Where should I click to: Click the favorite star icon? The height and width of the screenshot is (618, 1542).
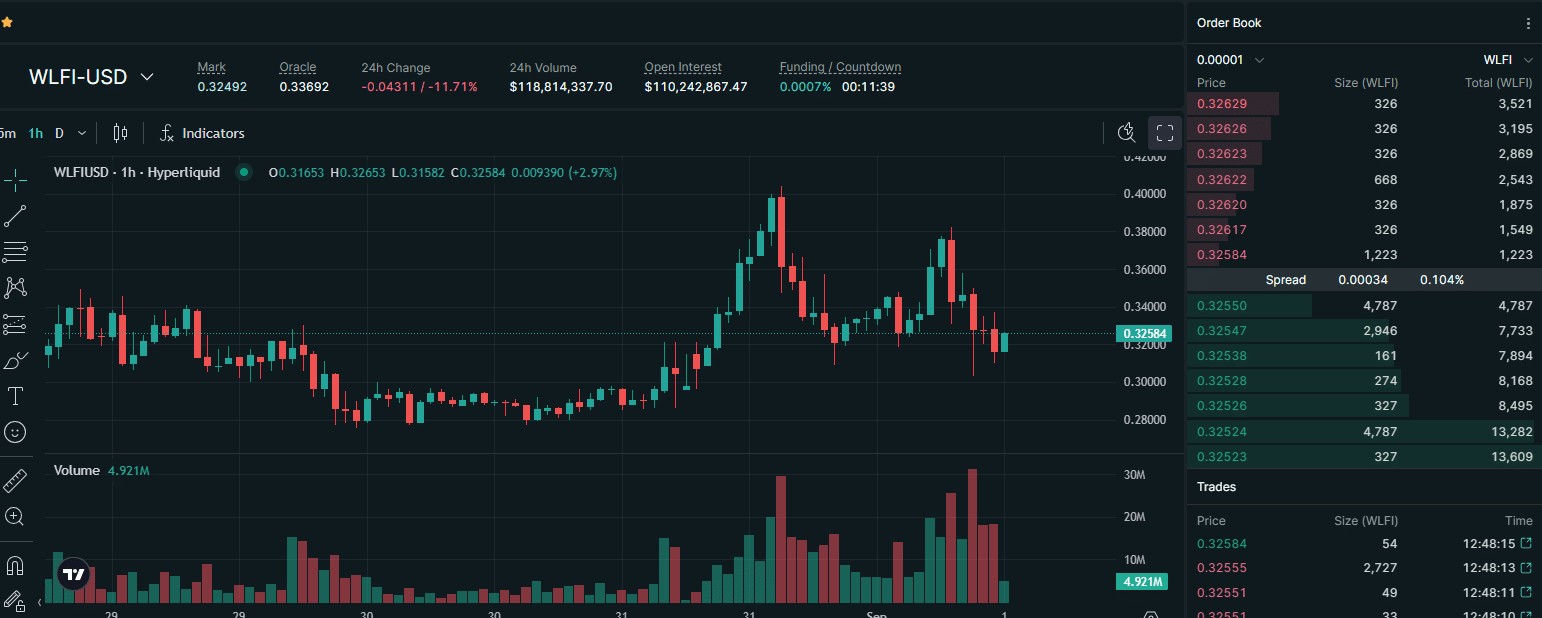(7, 21)
